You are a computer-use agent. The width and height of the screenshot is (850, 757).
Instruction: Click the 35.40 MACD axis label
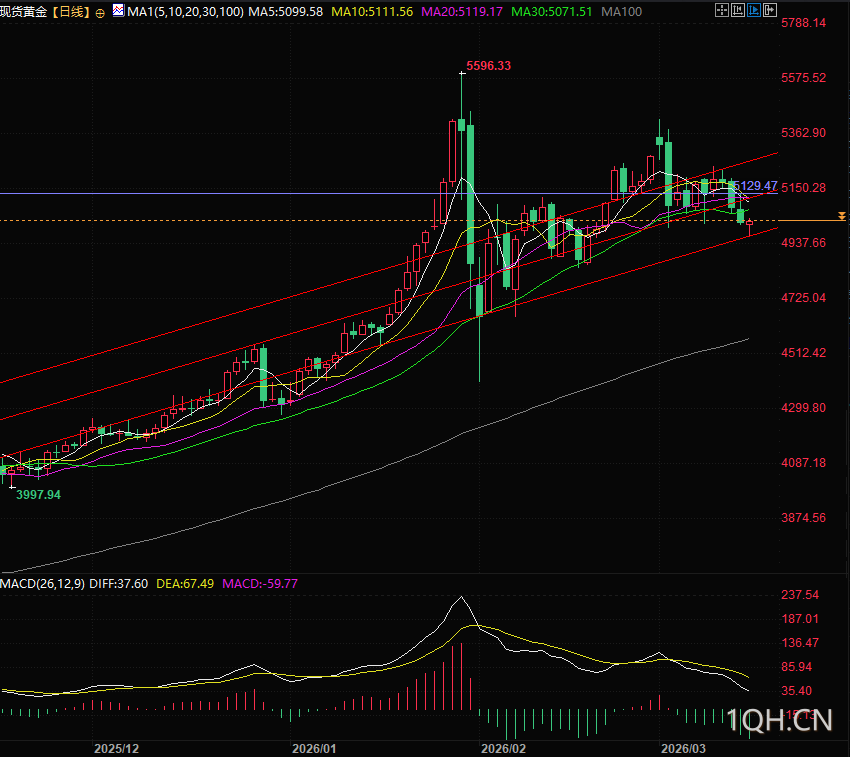[797, 691]
